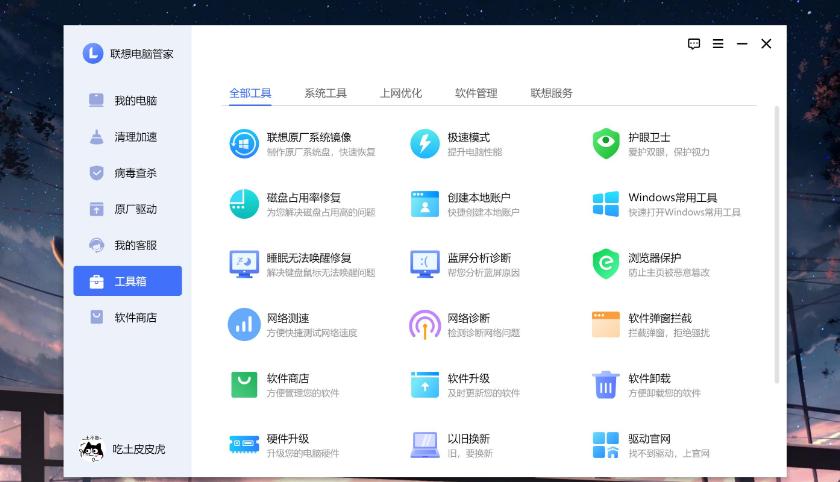Launch 极速模式 lightning icon
The image size is (840, 482).
[x=425, y=144]
